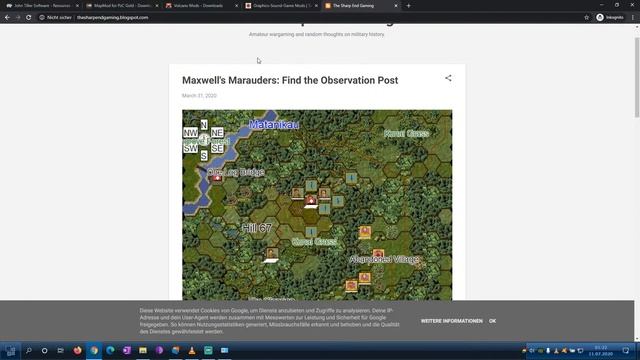Close the Graphics-Sound-Game Mods tab
Viewport: 640px width, 360px height.
tap(316, 6)
